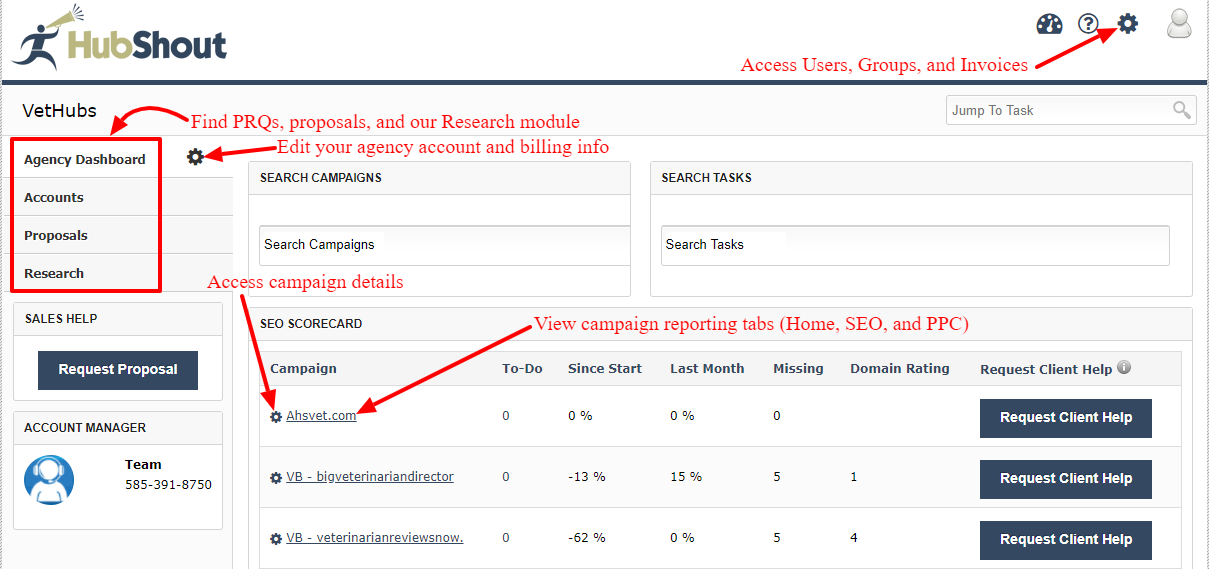Screen dimensions: 1209x569
Task: Open the Ahsvet.com campaign link
Action: pyautogui.click(x=321, y=416)
